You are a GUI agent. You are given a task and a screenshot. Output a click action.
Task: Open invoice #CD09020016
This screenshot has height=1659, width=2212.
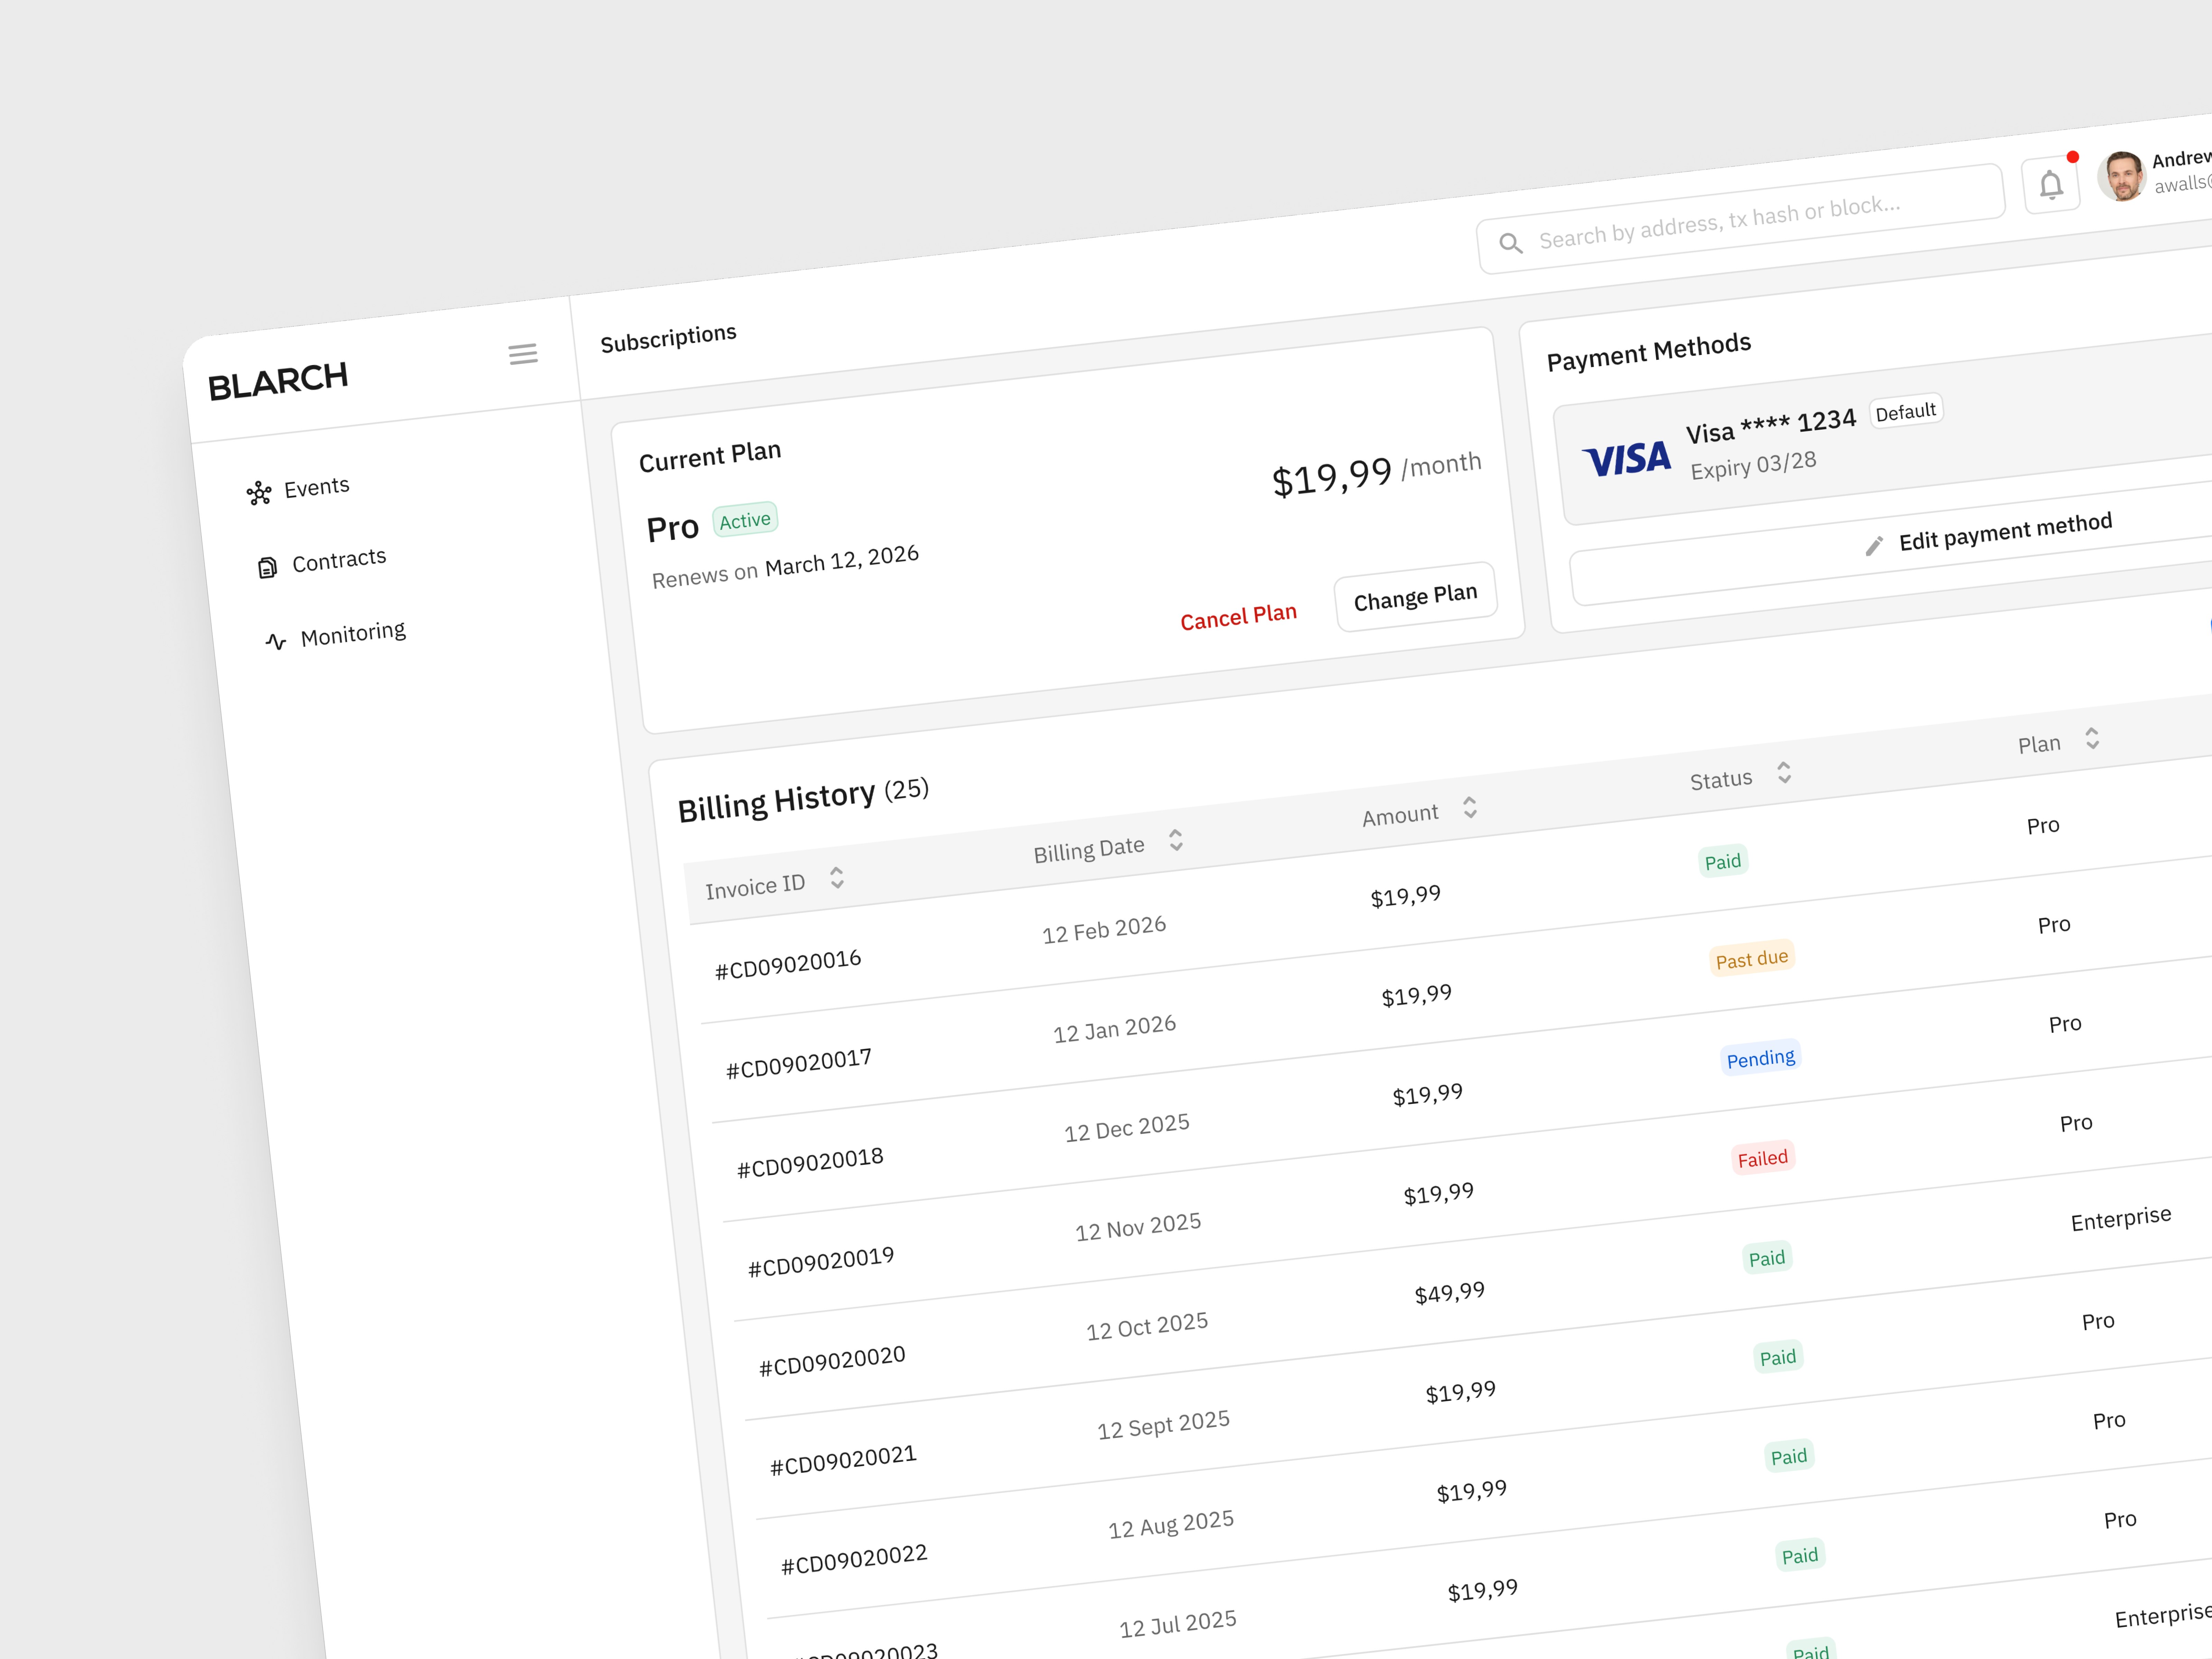(x=788, y=965)
